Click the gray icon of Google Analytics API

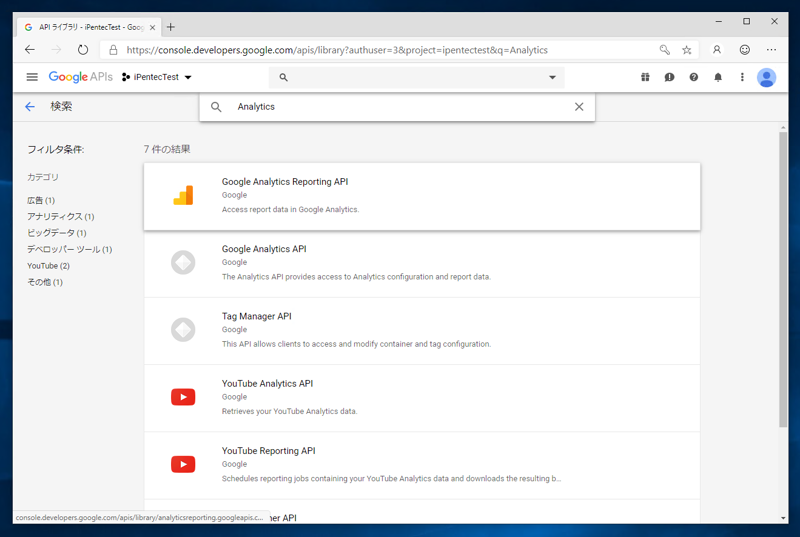tap(183, 263)
